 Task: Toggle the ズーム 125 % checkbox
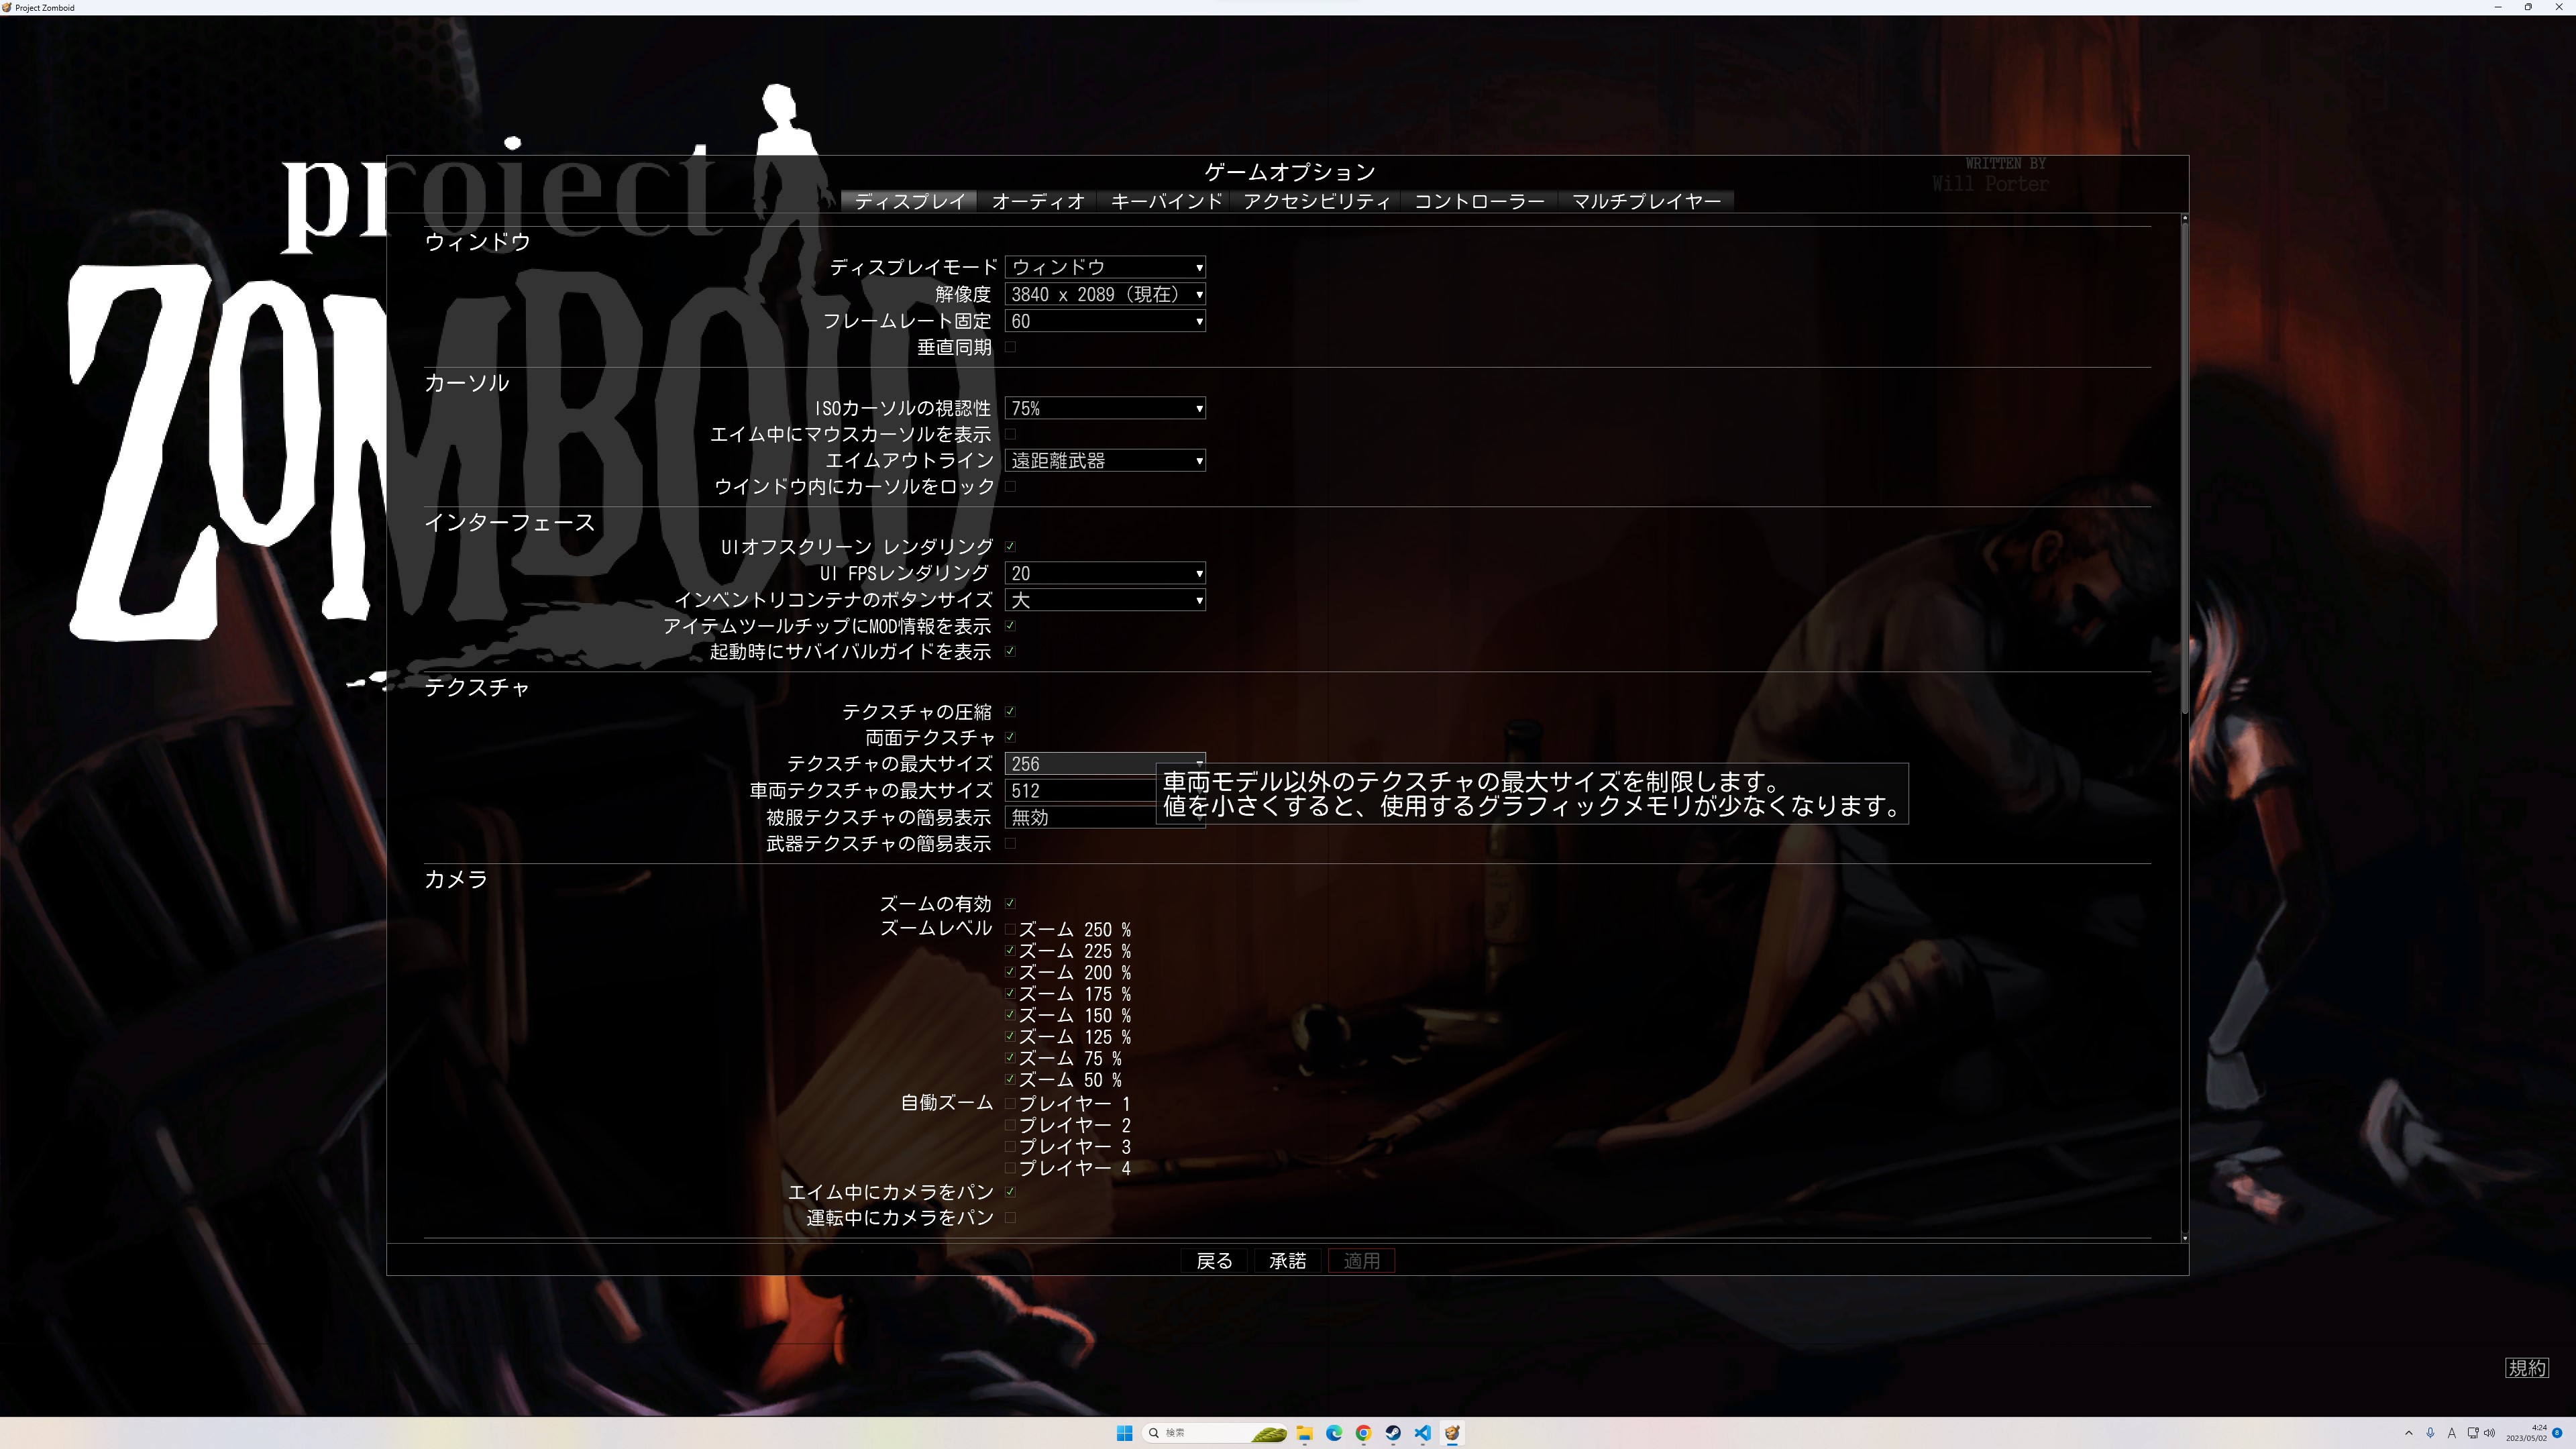coord(1010,1037)
